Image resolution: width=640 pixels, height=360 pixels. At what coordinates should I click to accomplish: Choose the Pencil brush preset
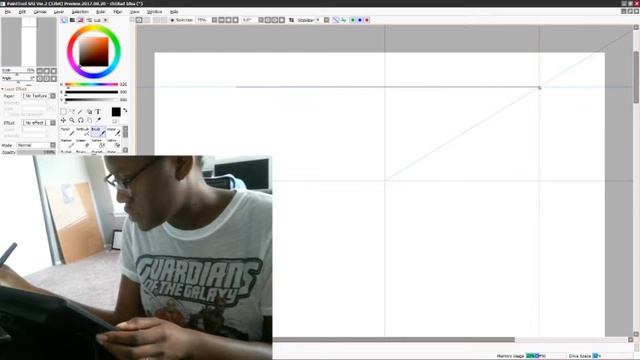pyautogui.click(x=67, y=131)
